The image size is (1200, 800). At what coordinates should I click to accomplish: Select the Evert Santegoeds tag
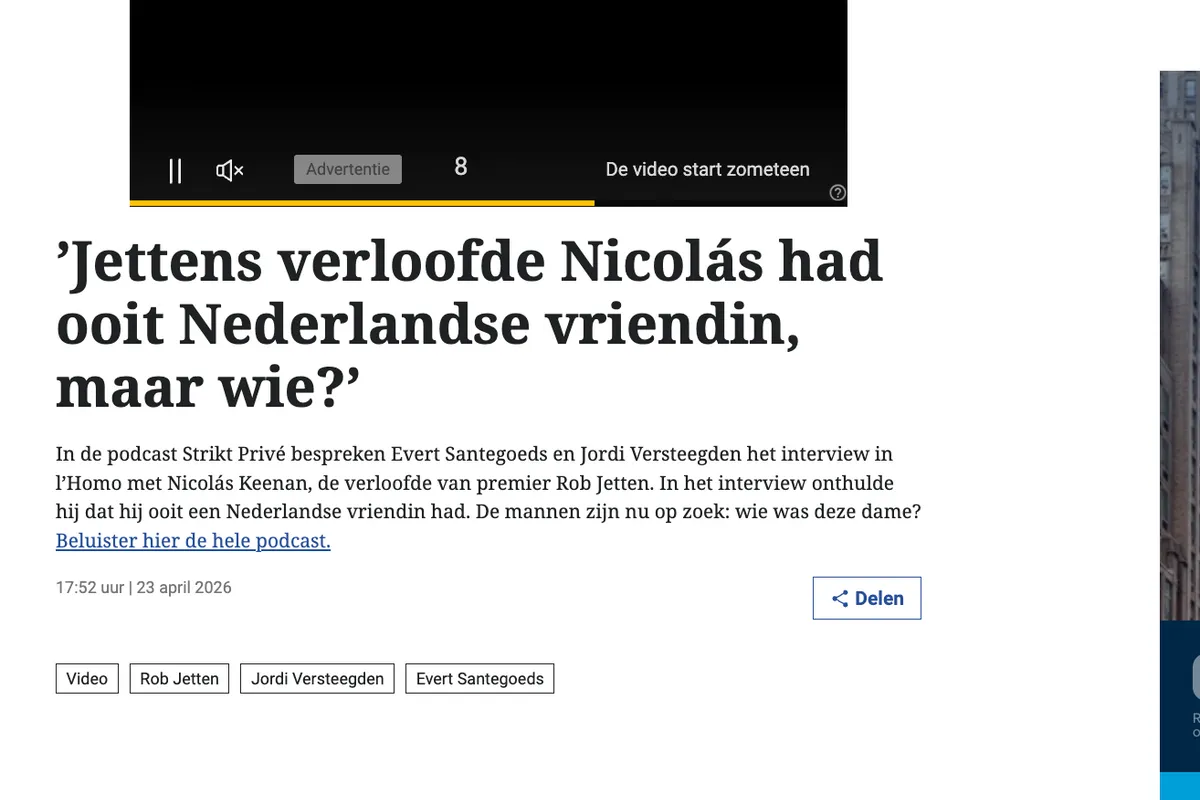click(x=479, y=679)
